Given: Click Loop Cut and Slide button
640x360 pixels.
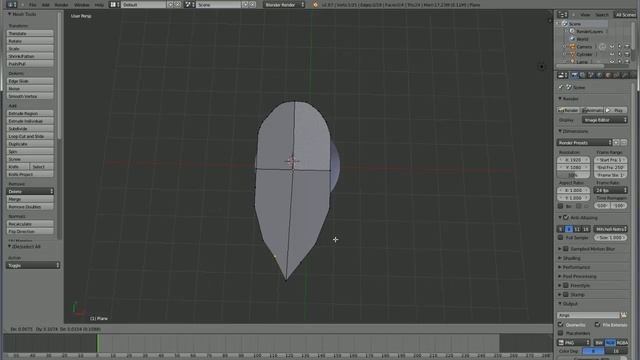Looking at the screenshot, I should 30,136.
